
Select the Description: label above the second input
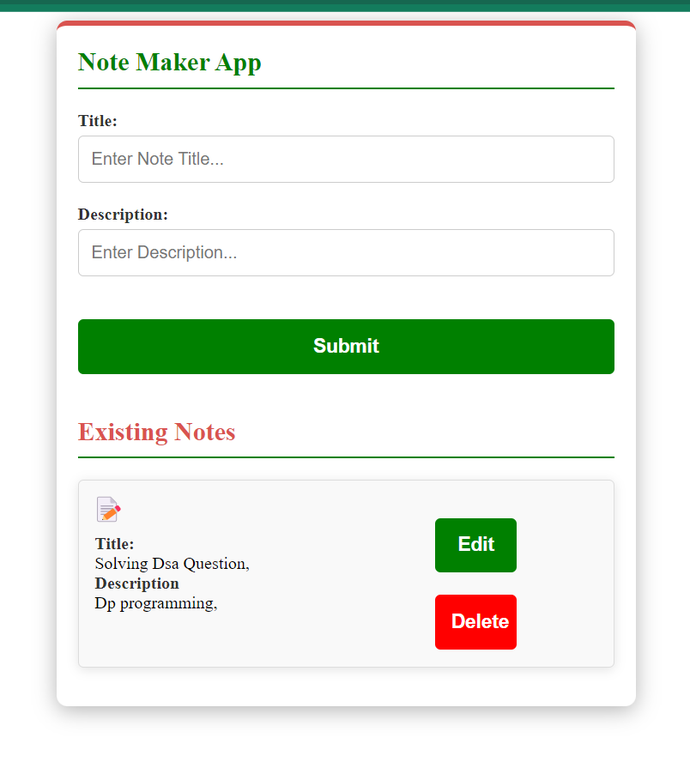tap(123, 215)
